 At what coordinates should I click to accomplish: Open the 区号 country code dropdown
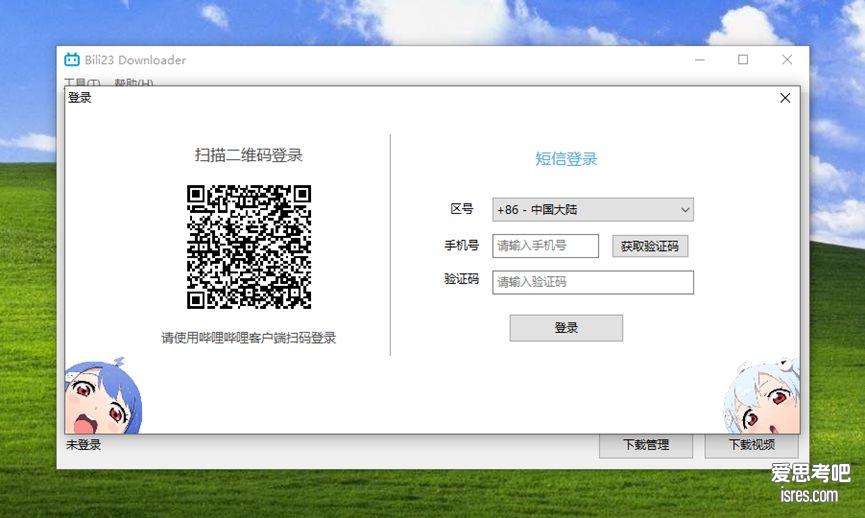point(592,210)
